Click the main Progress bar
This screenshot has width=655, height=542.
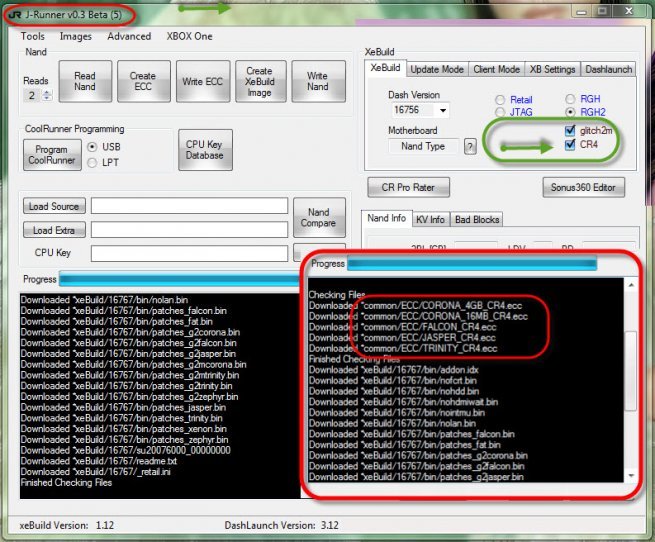point(180,279)
